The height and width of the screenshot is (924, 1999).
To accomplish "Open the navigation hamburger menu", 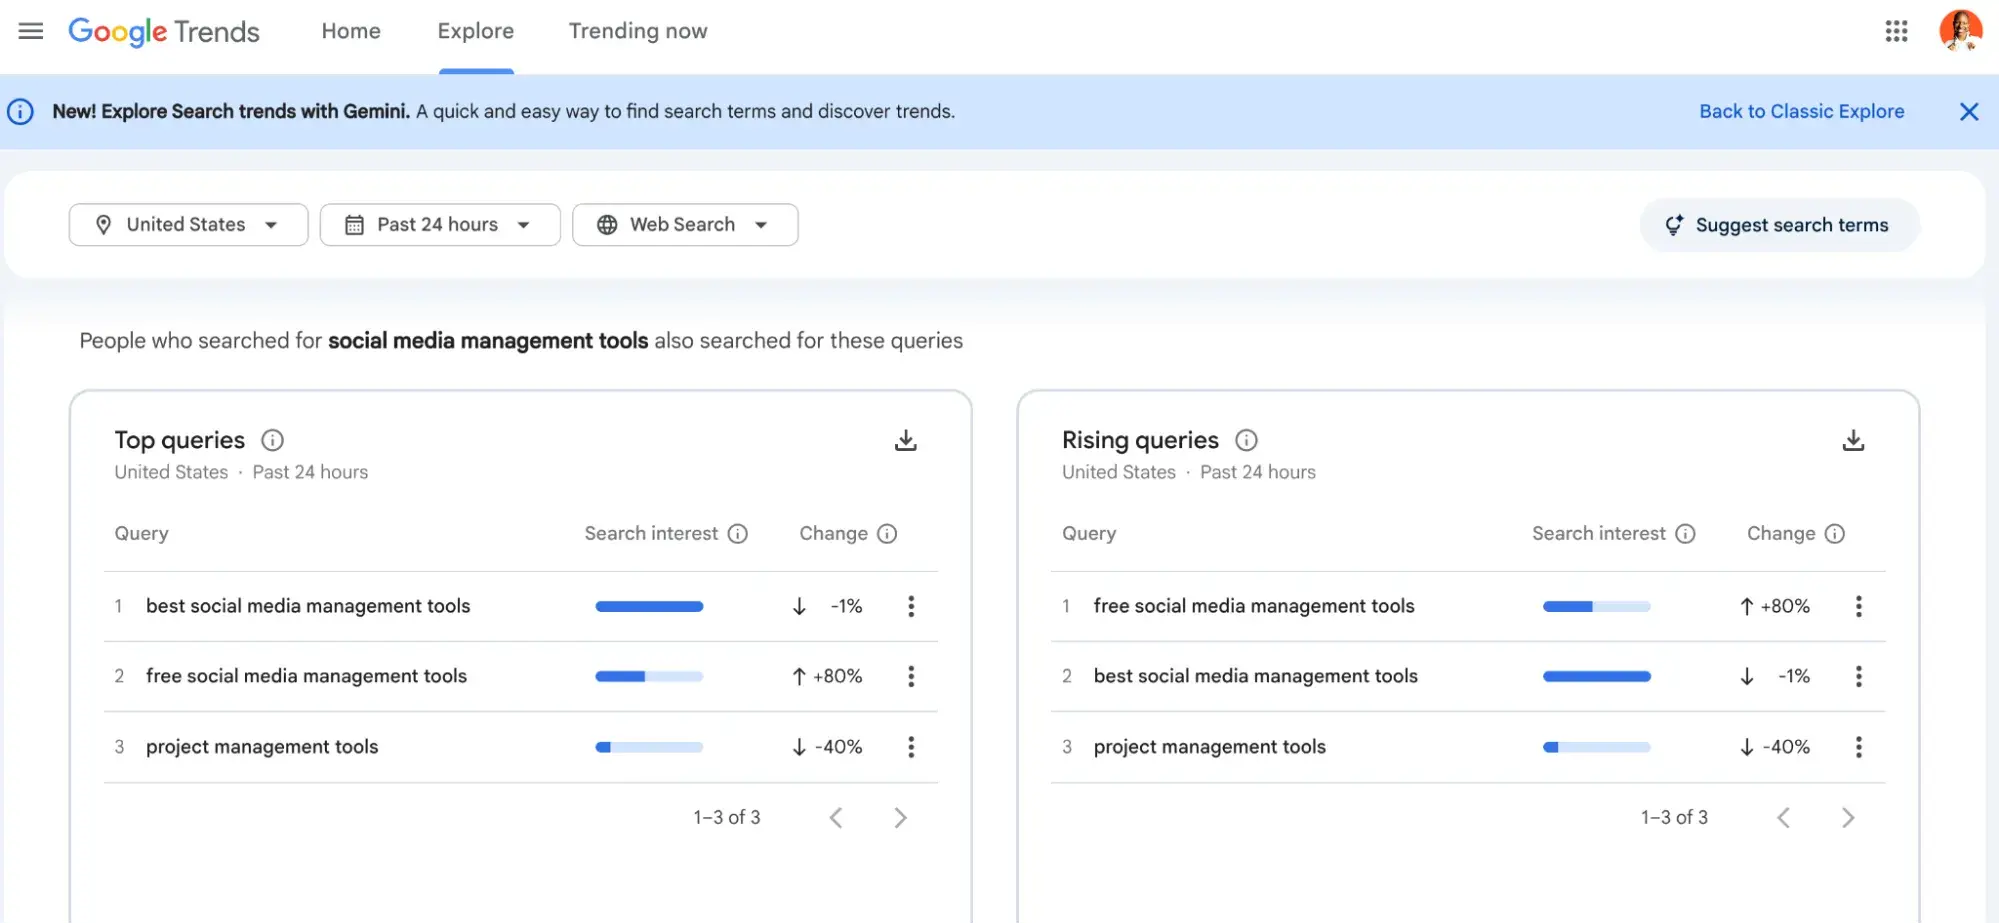I will [30, 31].
